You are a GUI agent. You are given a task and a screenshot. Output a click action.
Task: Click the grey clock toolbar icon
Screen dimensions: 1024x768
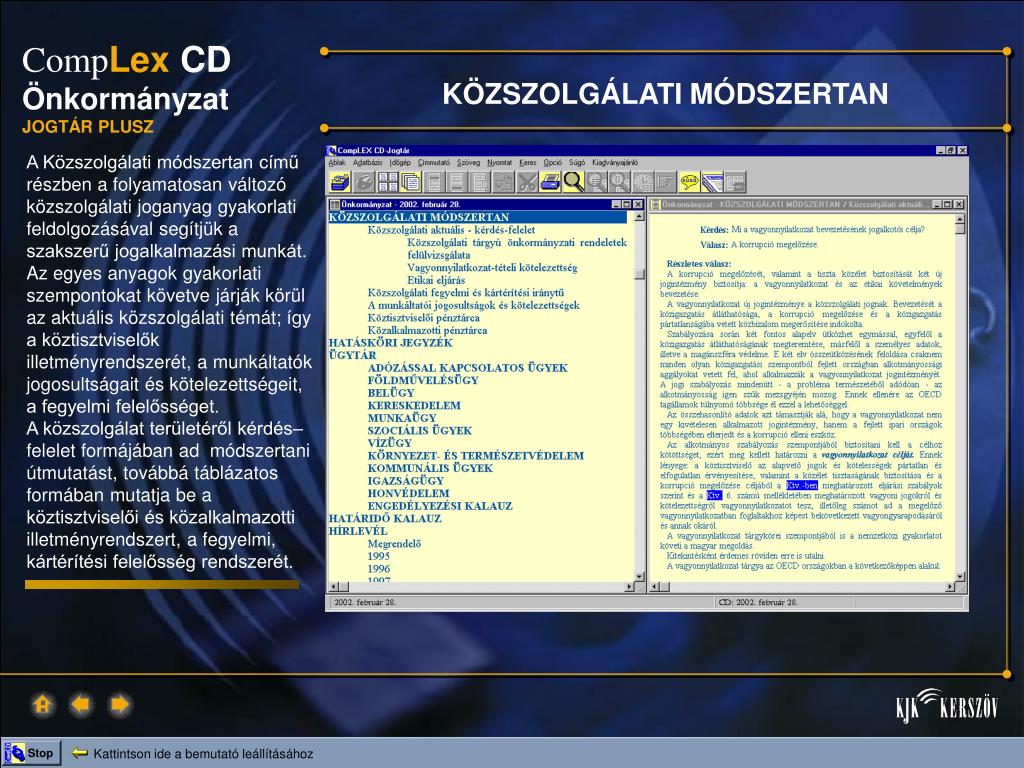(643, 182)
